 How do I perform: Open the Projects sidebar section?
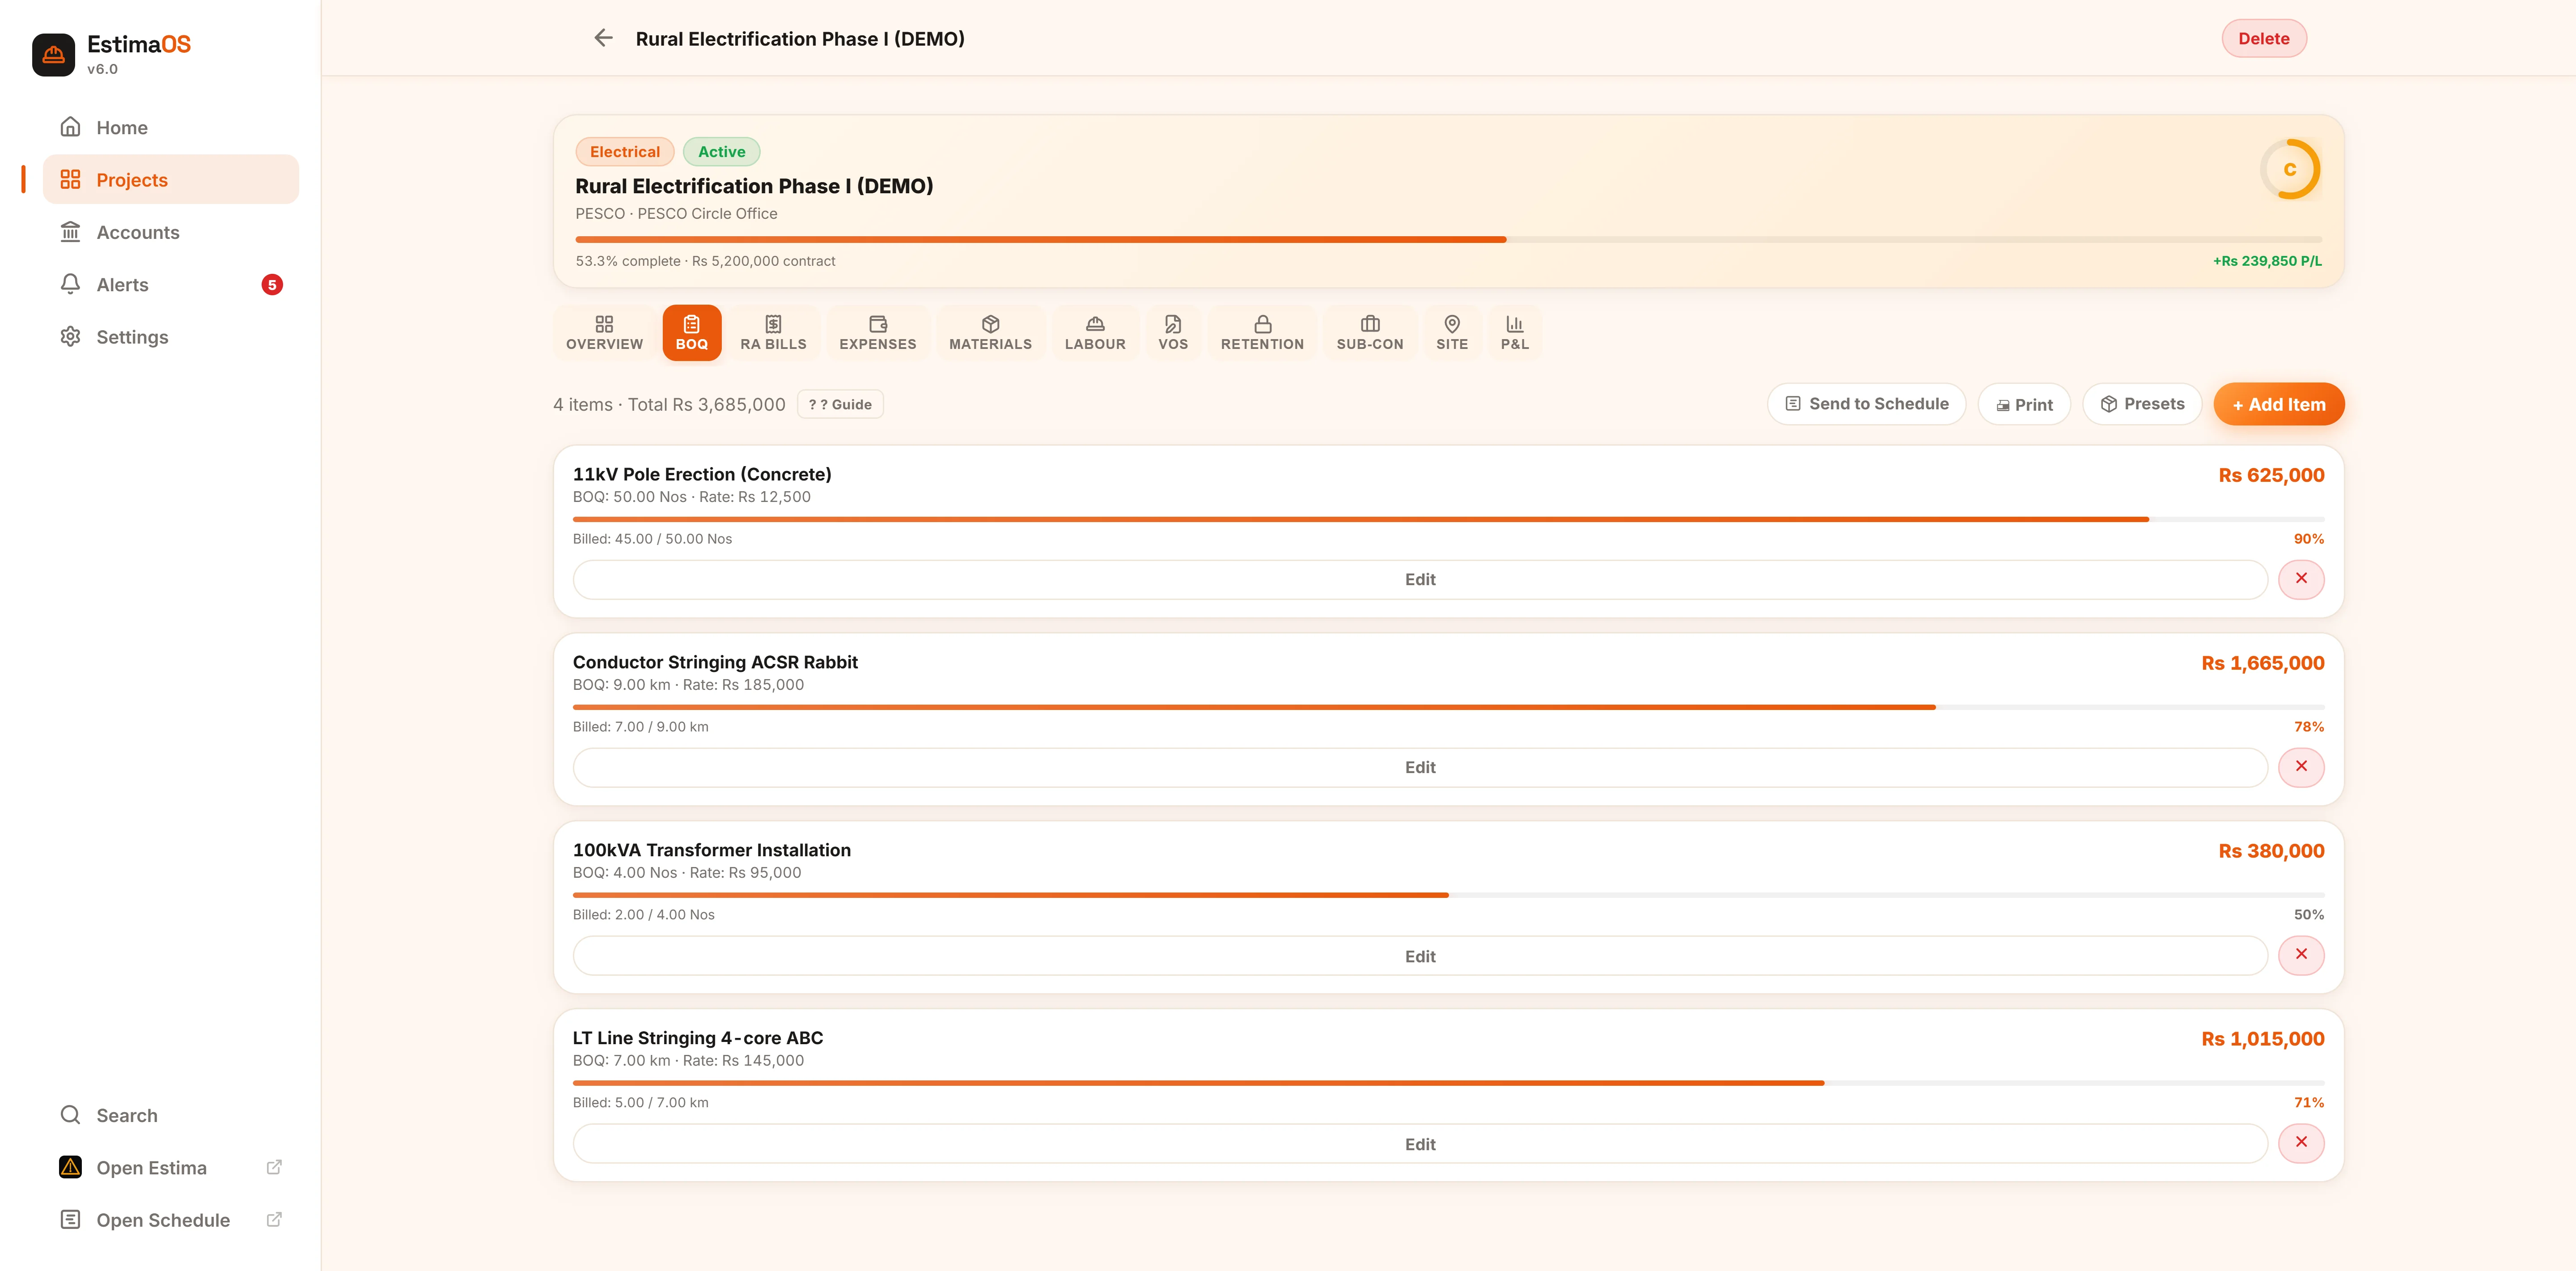coord(171,180)
